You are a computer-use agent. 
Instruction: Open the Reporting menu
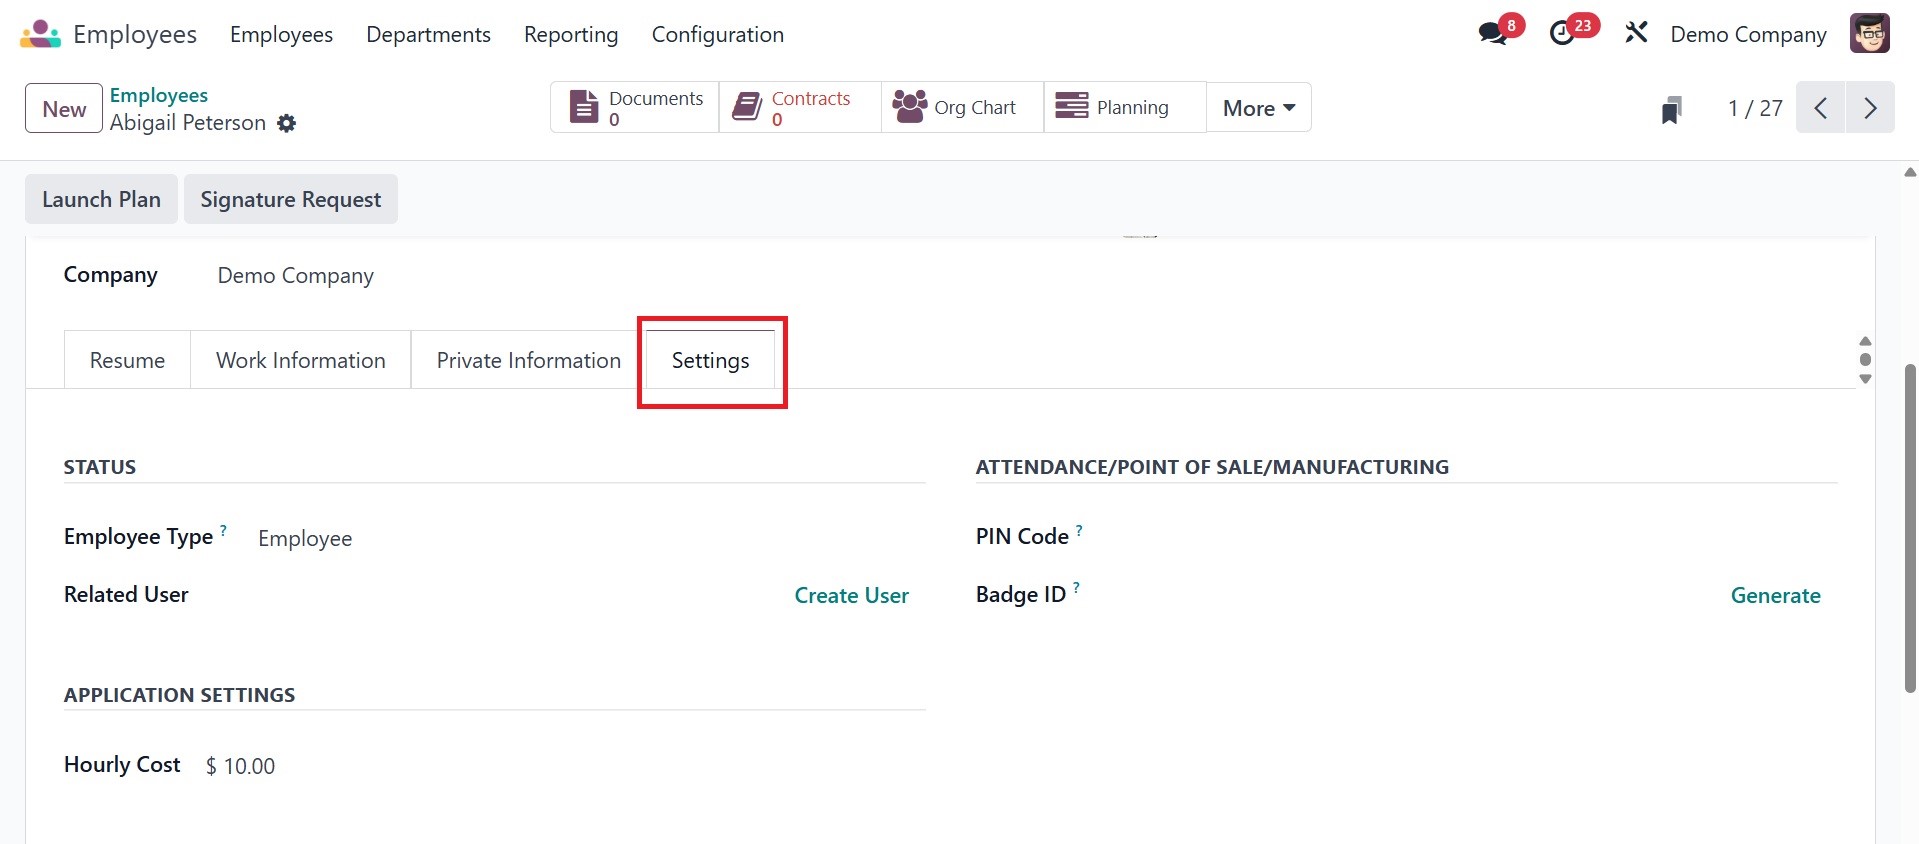pyautogui.click(x=571, y=34)
